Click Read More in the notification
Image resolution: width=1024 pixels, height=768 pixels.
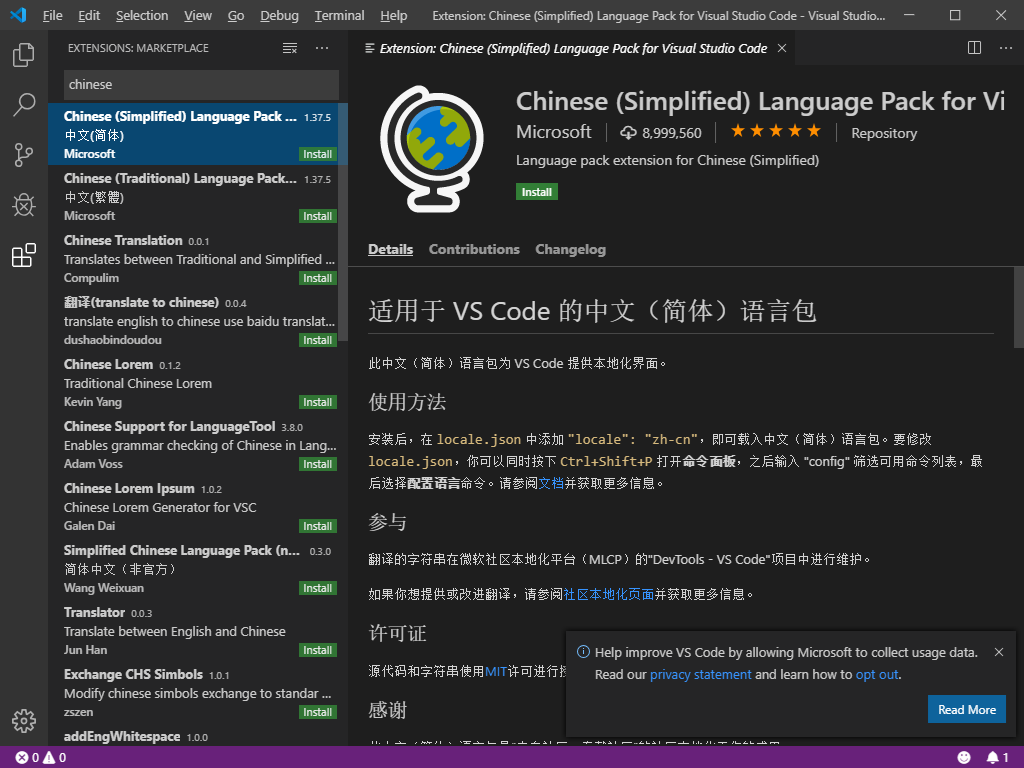[967, 710]
